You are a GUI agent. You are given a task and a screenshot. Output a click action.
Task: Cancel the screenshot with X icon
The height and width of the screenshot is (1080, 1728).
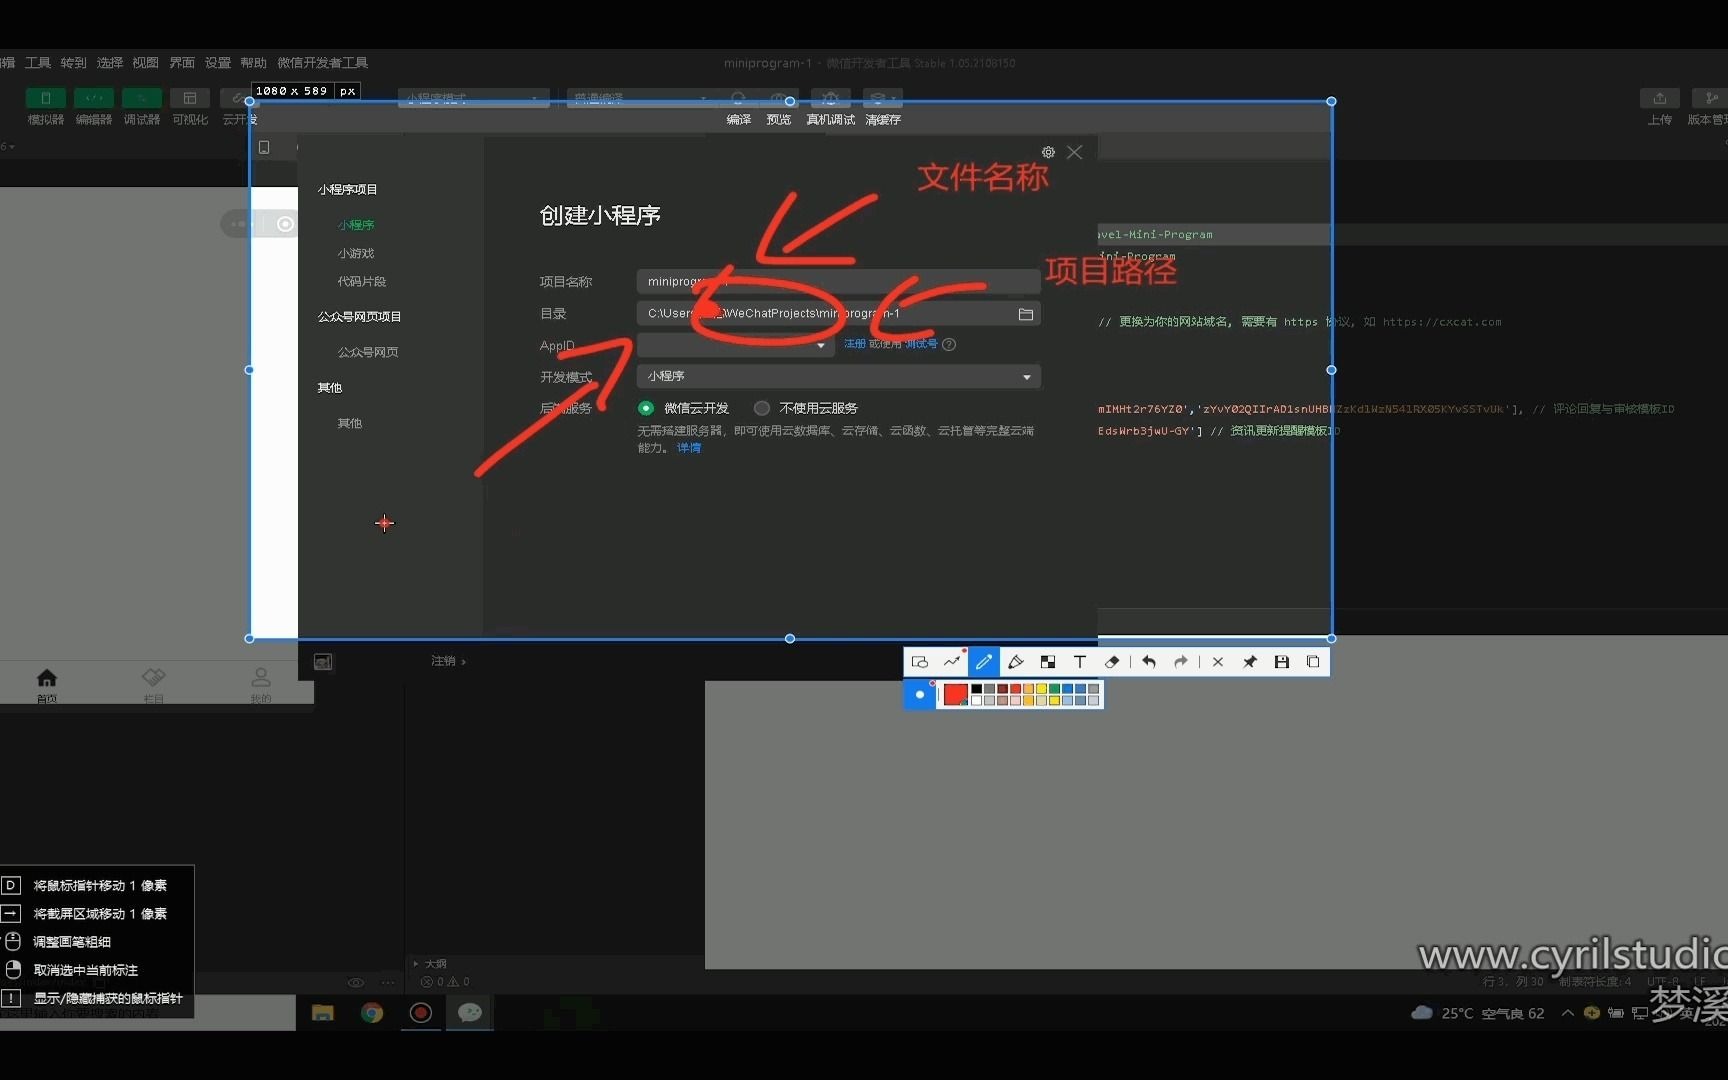[1218, 662]
